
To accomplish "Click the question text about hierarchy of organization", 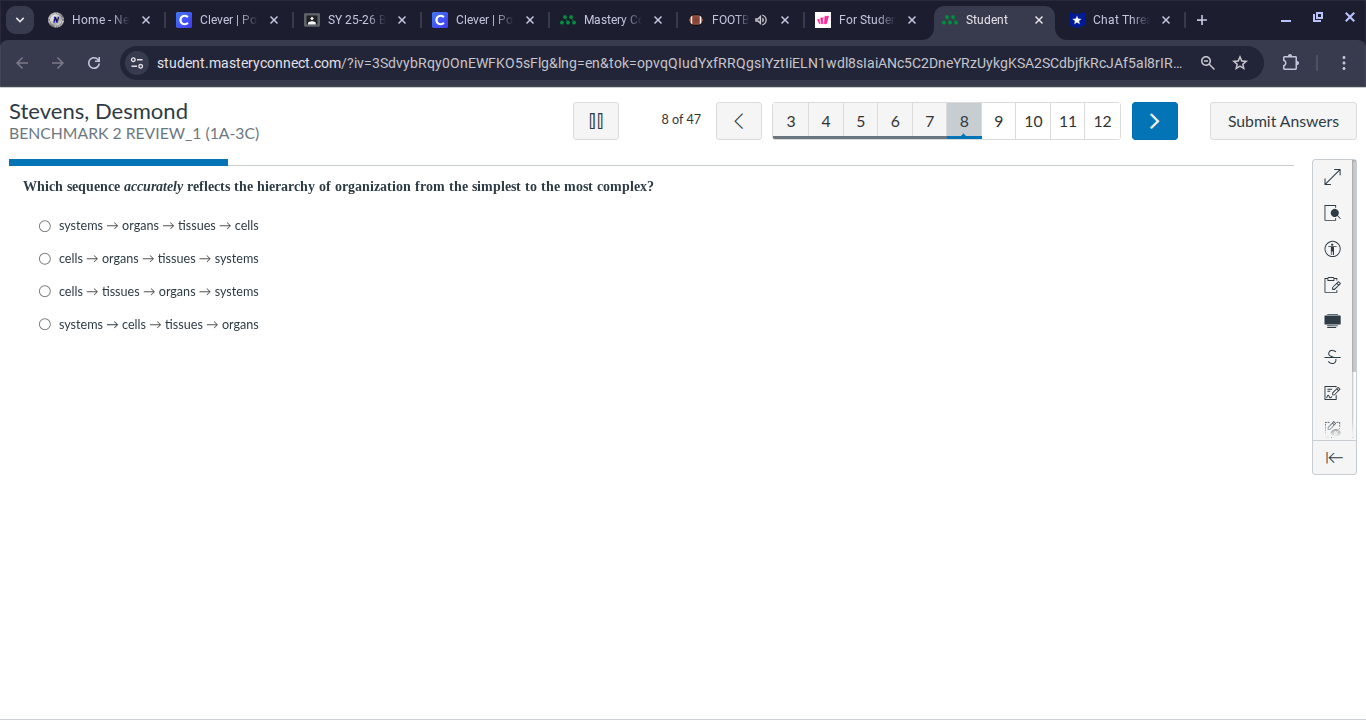I will click(338, 187).
